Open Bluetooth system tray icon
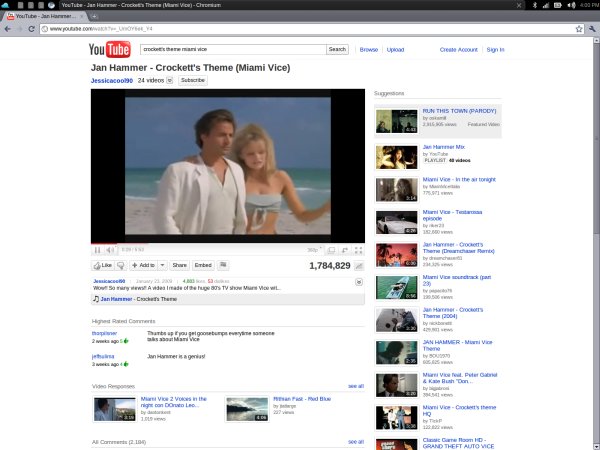This screenshot has height=450, width=600. coord(535,5)
